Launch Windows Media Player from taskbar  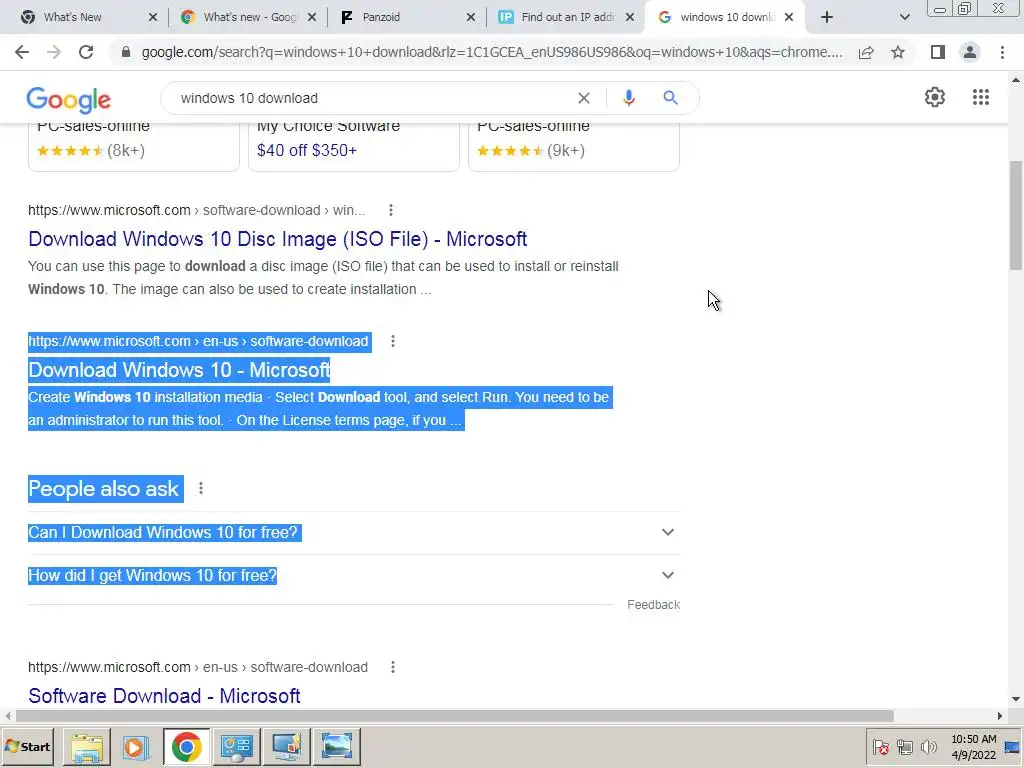pos(136,746)
